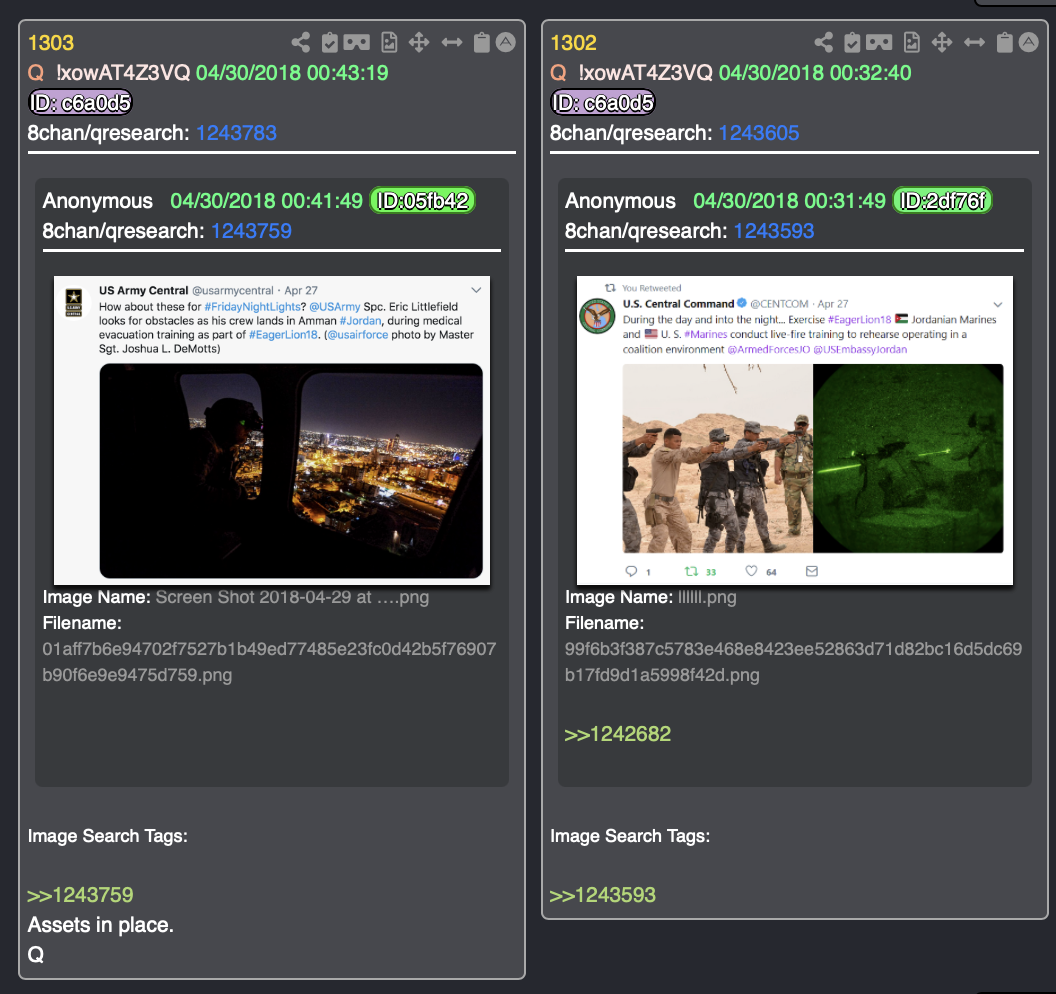Open 8chan/qresearch link 1243783
The height and width of the screenshot is (994, 1056).
pyautogui.click(x=236, y=133)
